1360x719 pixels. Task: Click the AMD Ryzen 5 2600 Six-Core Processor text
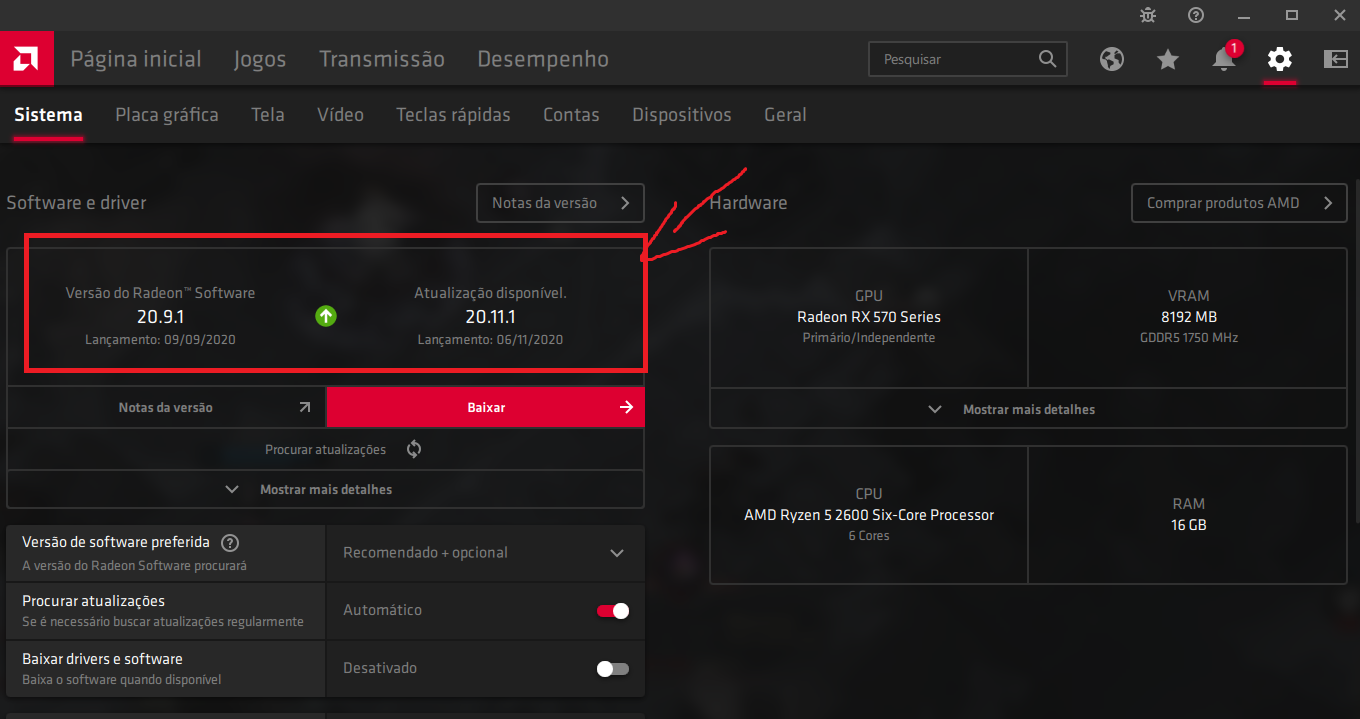(869, 515)
